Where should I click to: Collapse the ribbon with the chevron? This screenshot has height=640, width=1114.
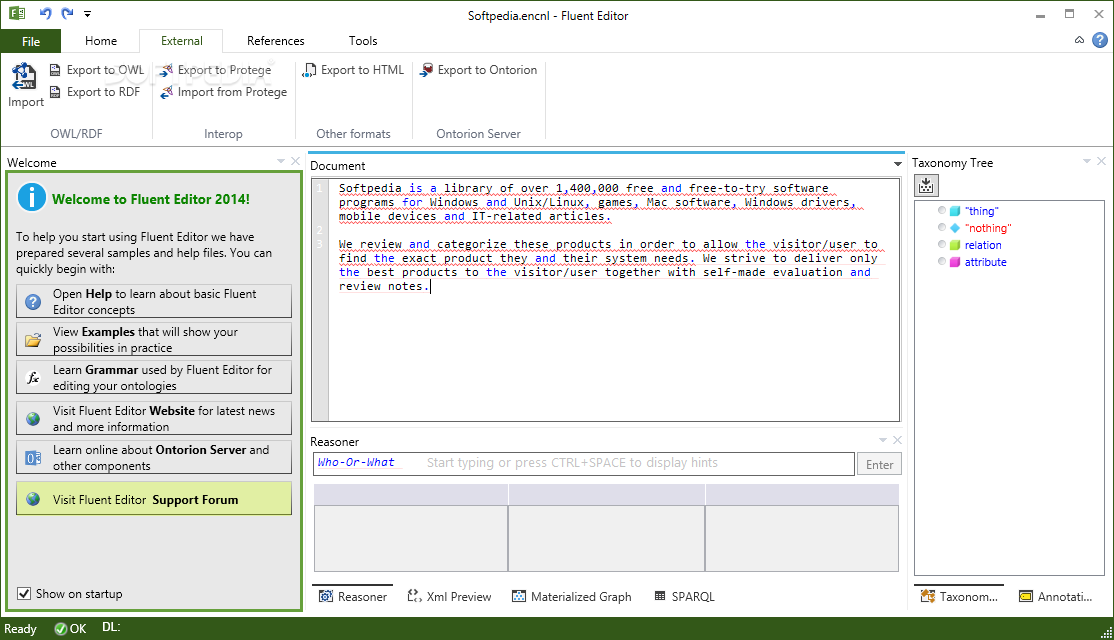coord(1079,40)
